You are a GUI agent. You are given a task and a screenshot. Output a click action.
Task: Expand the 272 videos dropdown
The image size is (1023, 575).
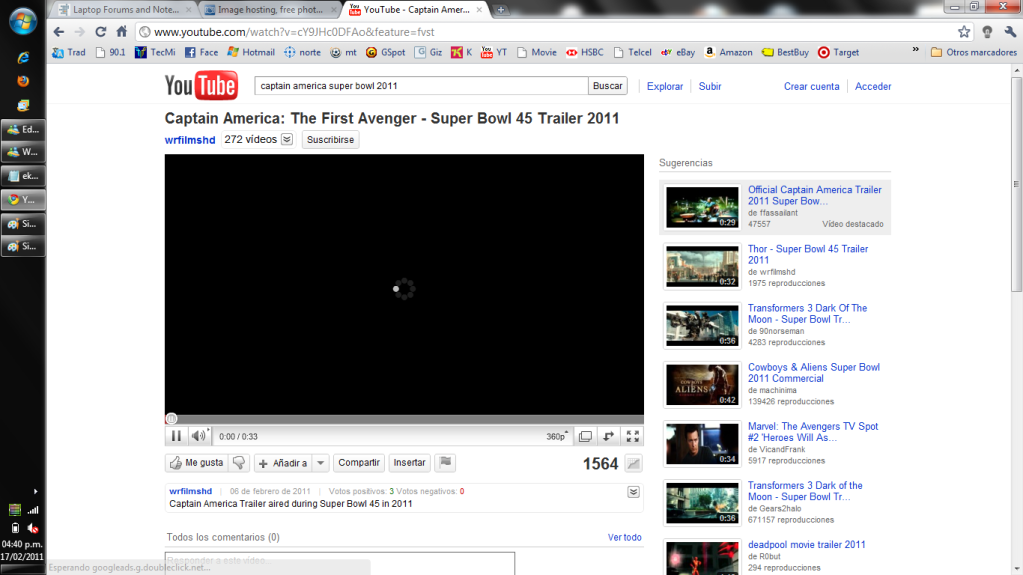(x=287, y=140)
